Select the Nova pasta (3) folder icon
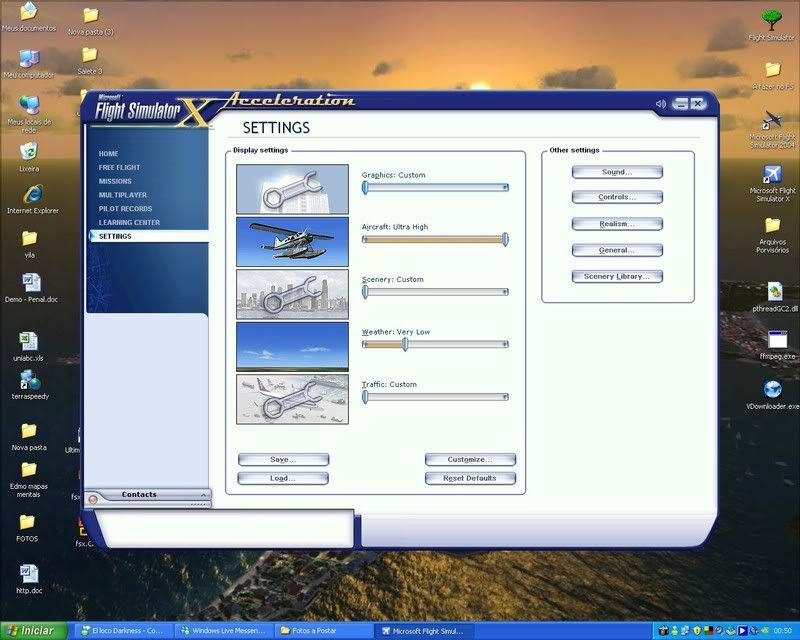The image size is (800, 640). (x=90, y=15)
